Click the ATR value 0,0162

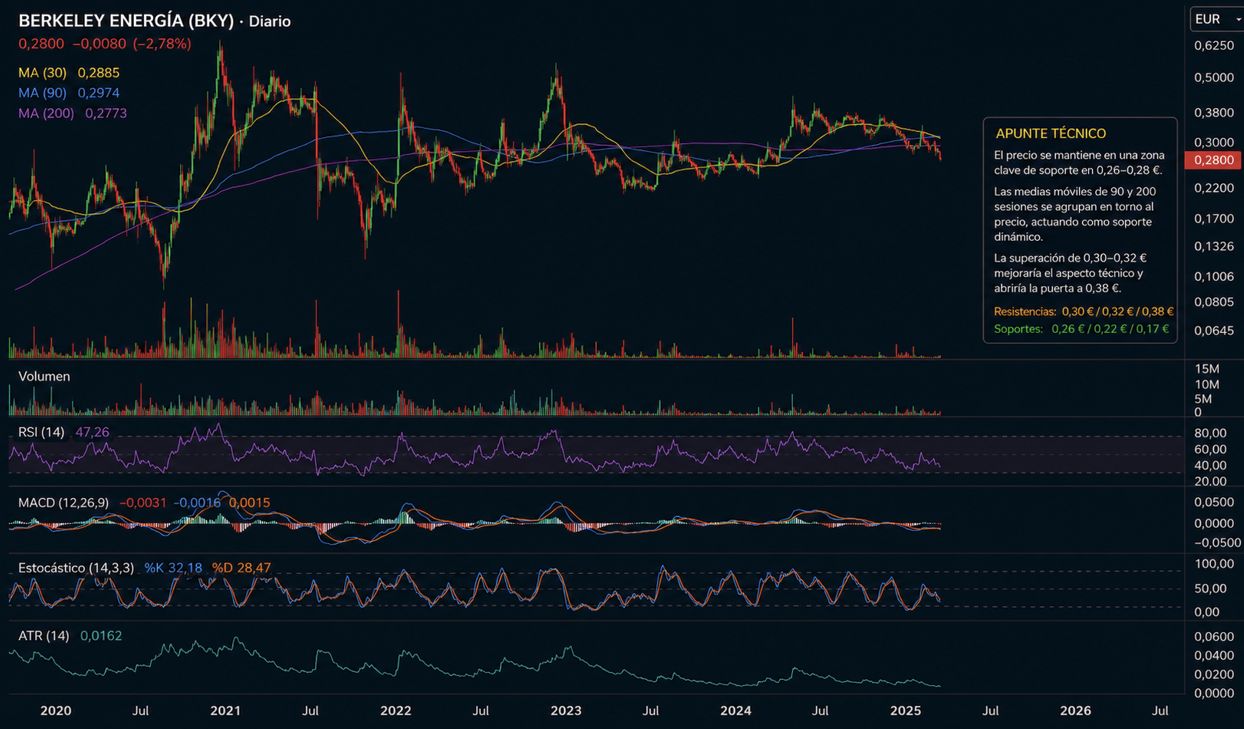click(101, 635)
